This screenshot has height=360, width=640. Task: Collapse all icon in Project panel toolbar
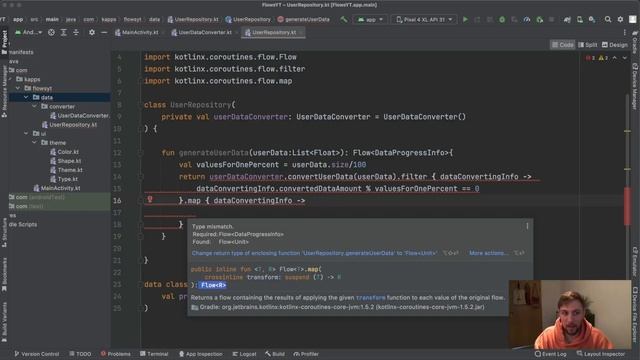(x=76, y=32)
